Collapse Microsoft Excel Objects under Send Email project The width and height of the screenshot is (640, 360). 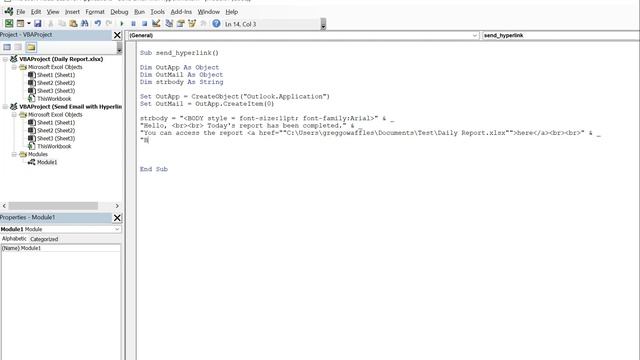click(14, 115)
